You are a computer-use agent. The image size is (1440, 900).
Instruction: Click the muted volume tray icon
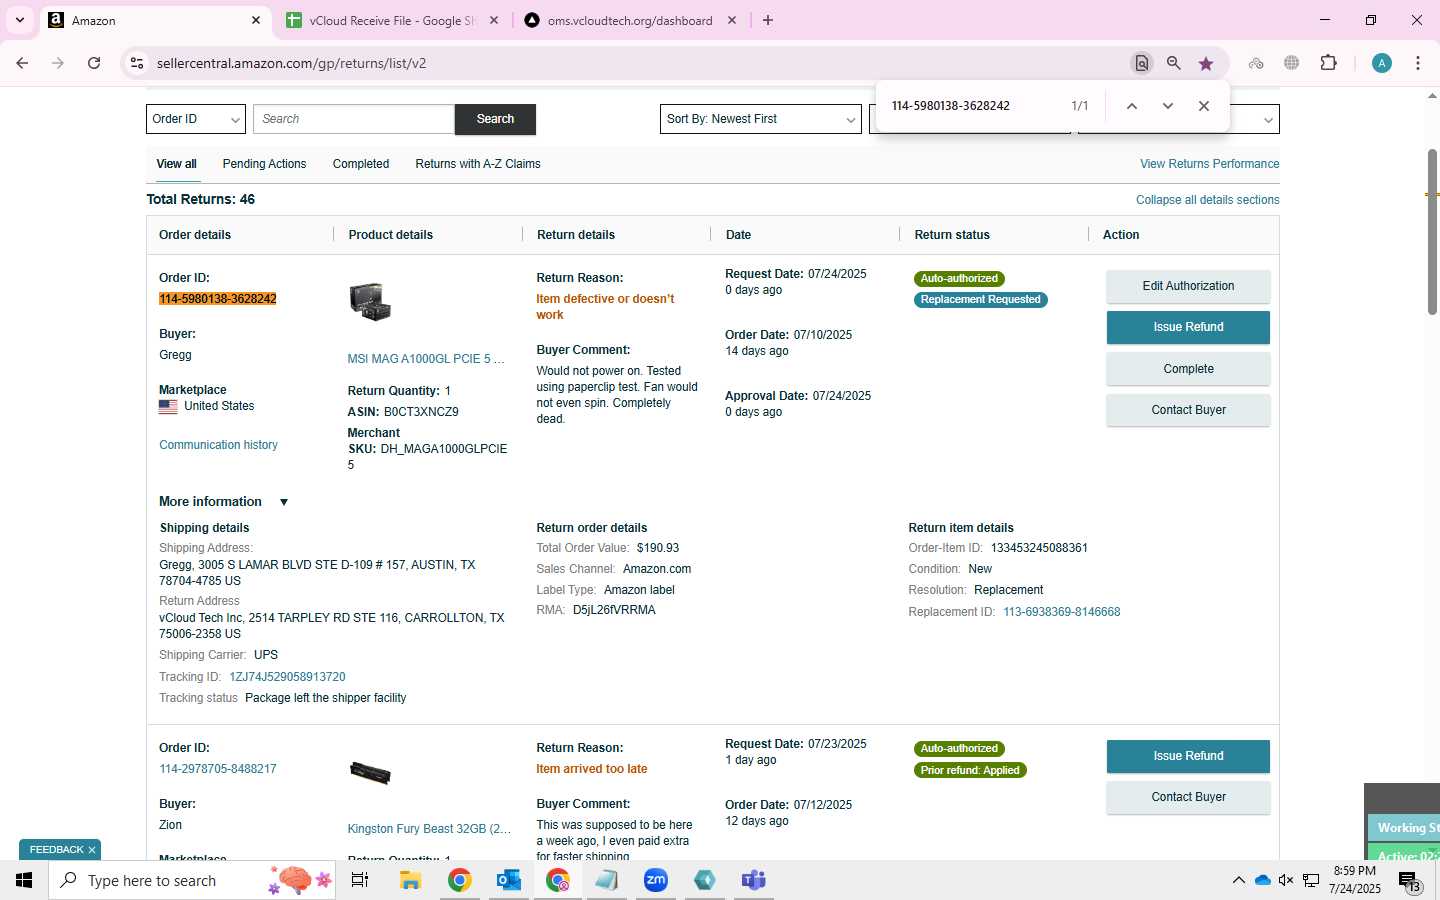[x=1286, y=880]
